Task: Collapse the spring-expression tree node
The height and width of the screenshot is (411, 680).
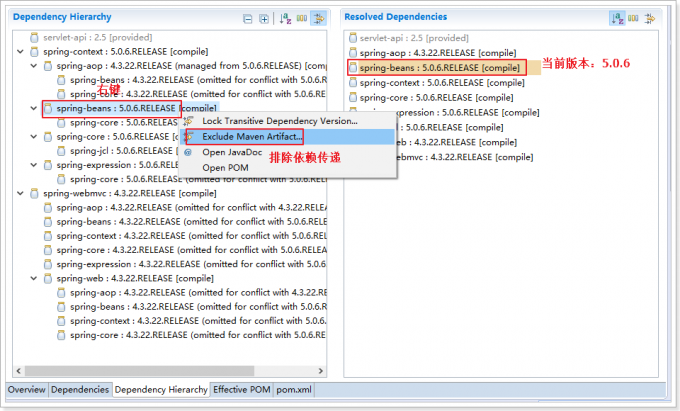Action: click(x=35, y=165)
